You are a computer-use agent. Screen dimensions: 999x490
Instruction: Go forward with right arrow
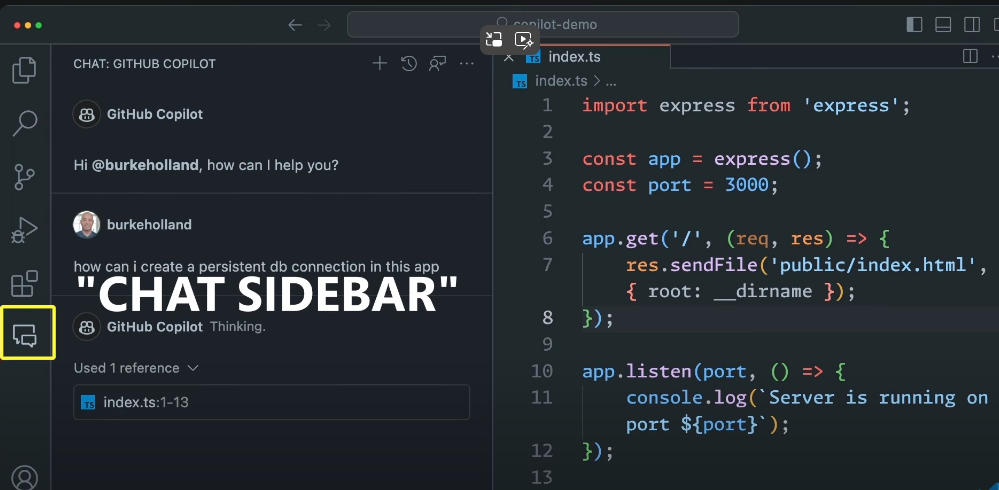[x=324, y=25]
